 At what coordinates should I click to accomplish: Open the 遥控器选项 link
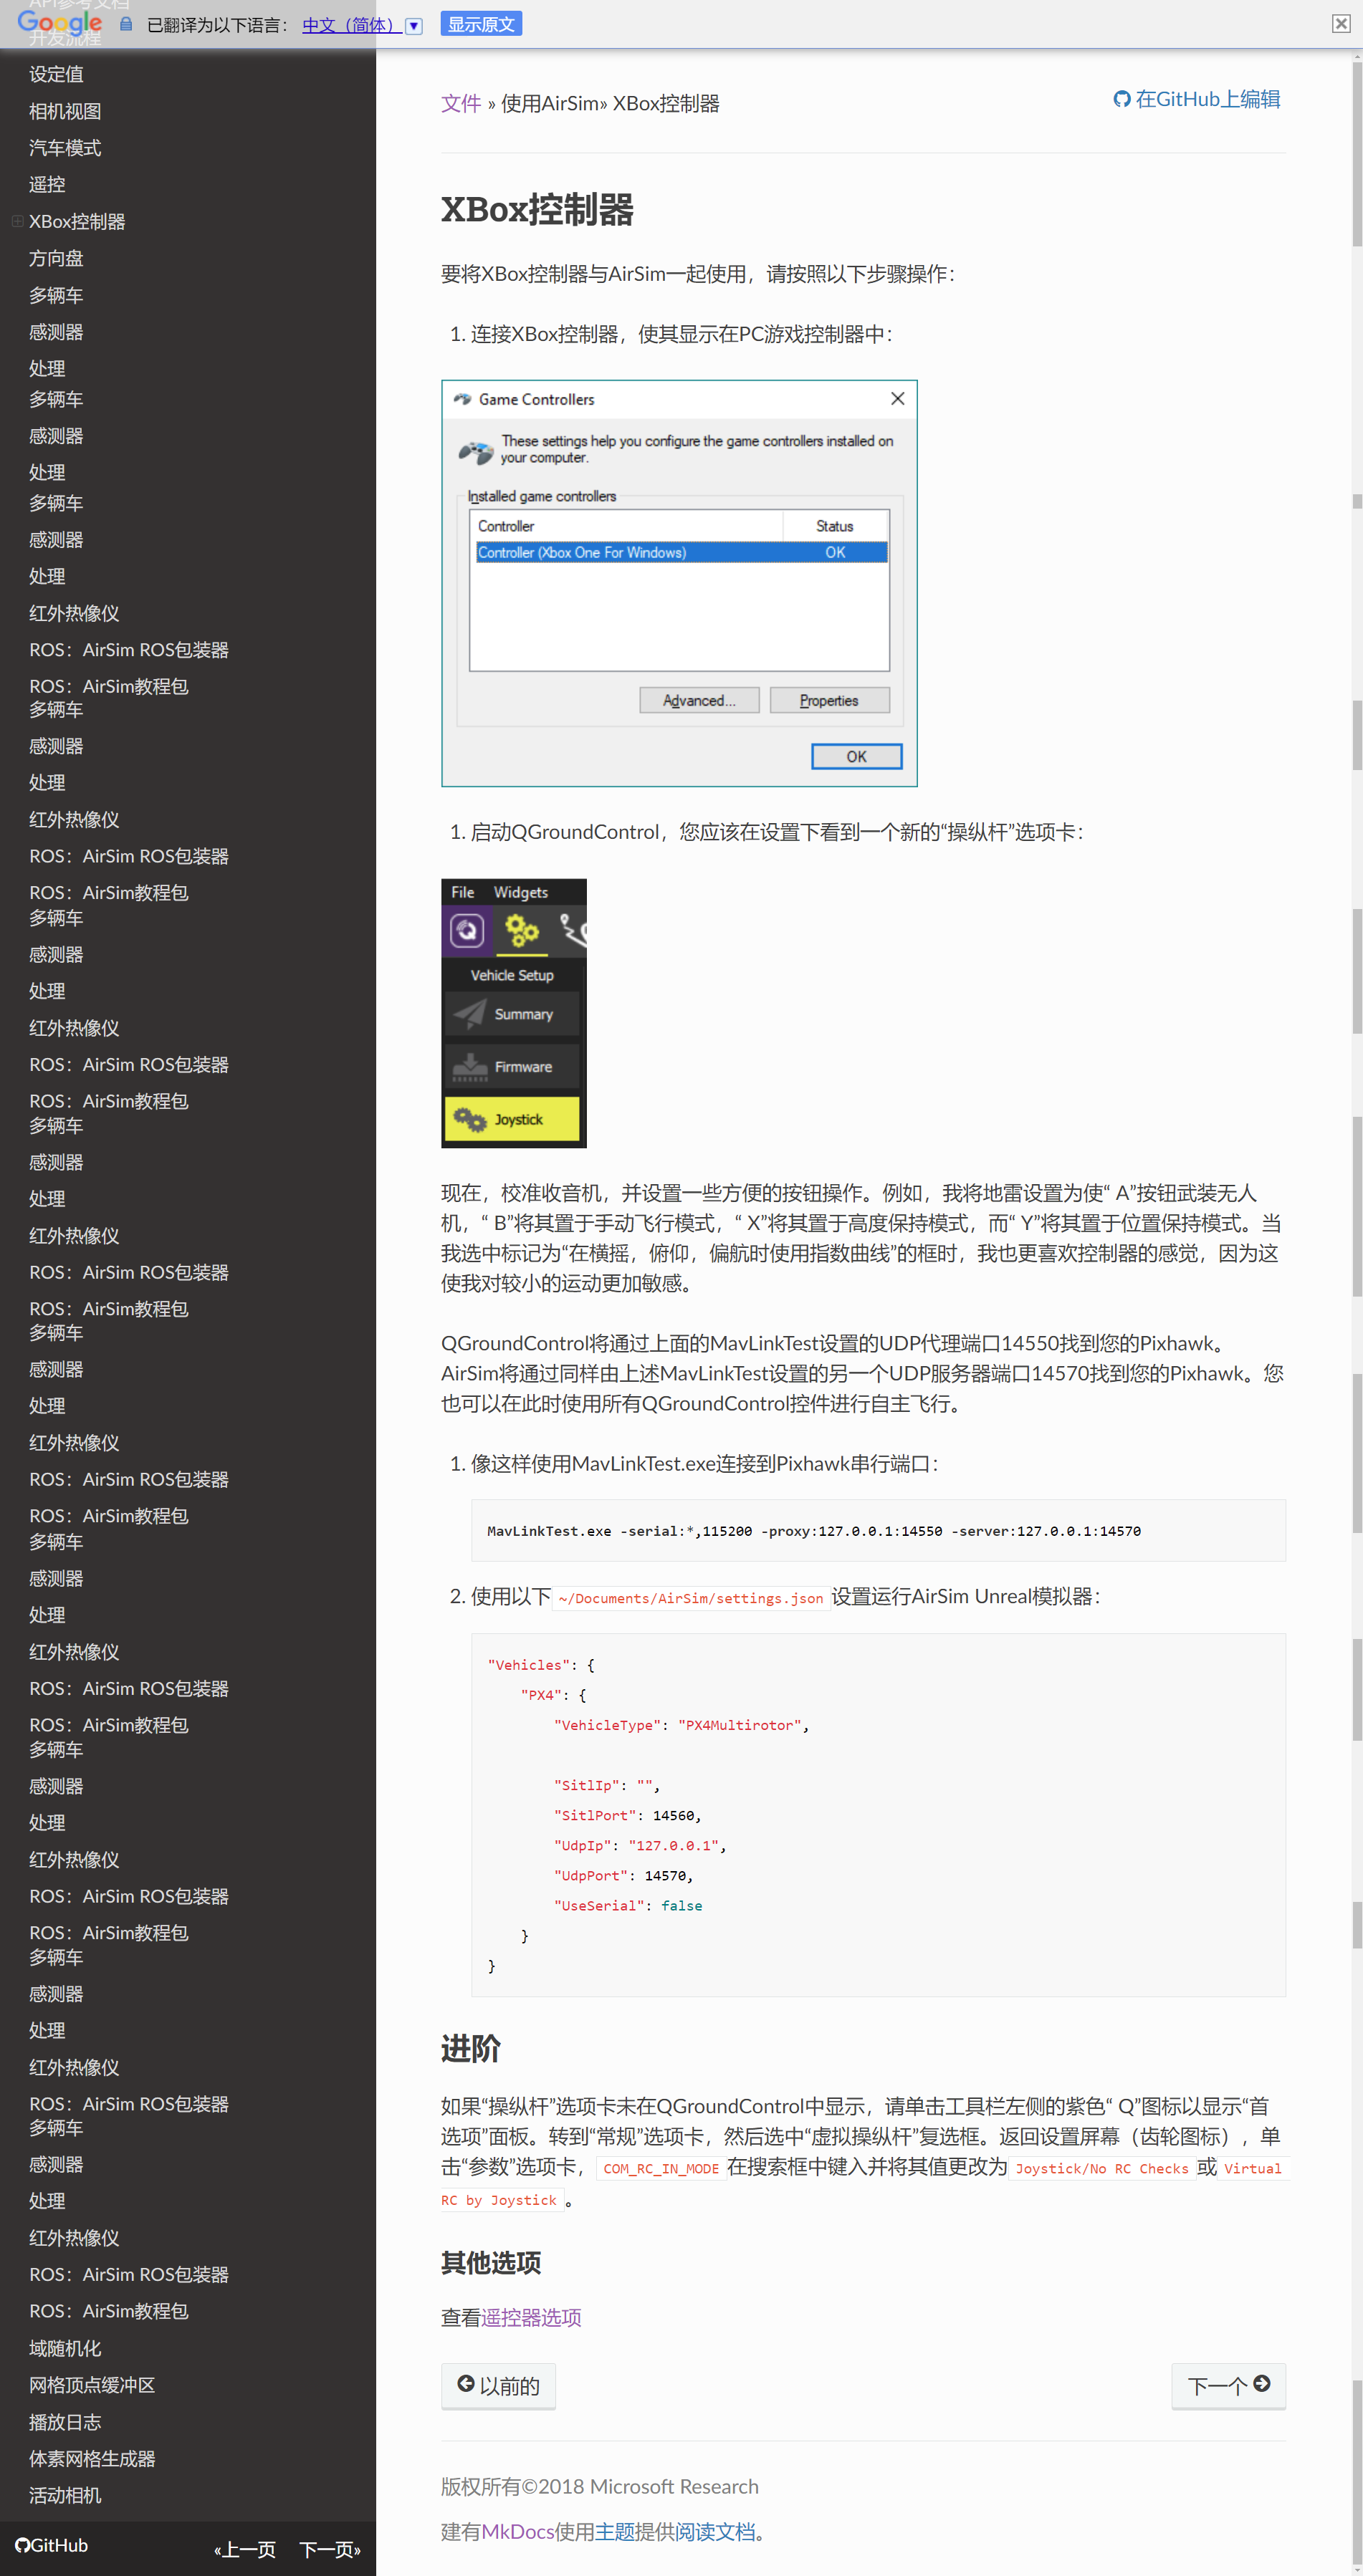pyautogui.click(x=531, y=2317)
